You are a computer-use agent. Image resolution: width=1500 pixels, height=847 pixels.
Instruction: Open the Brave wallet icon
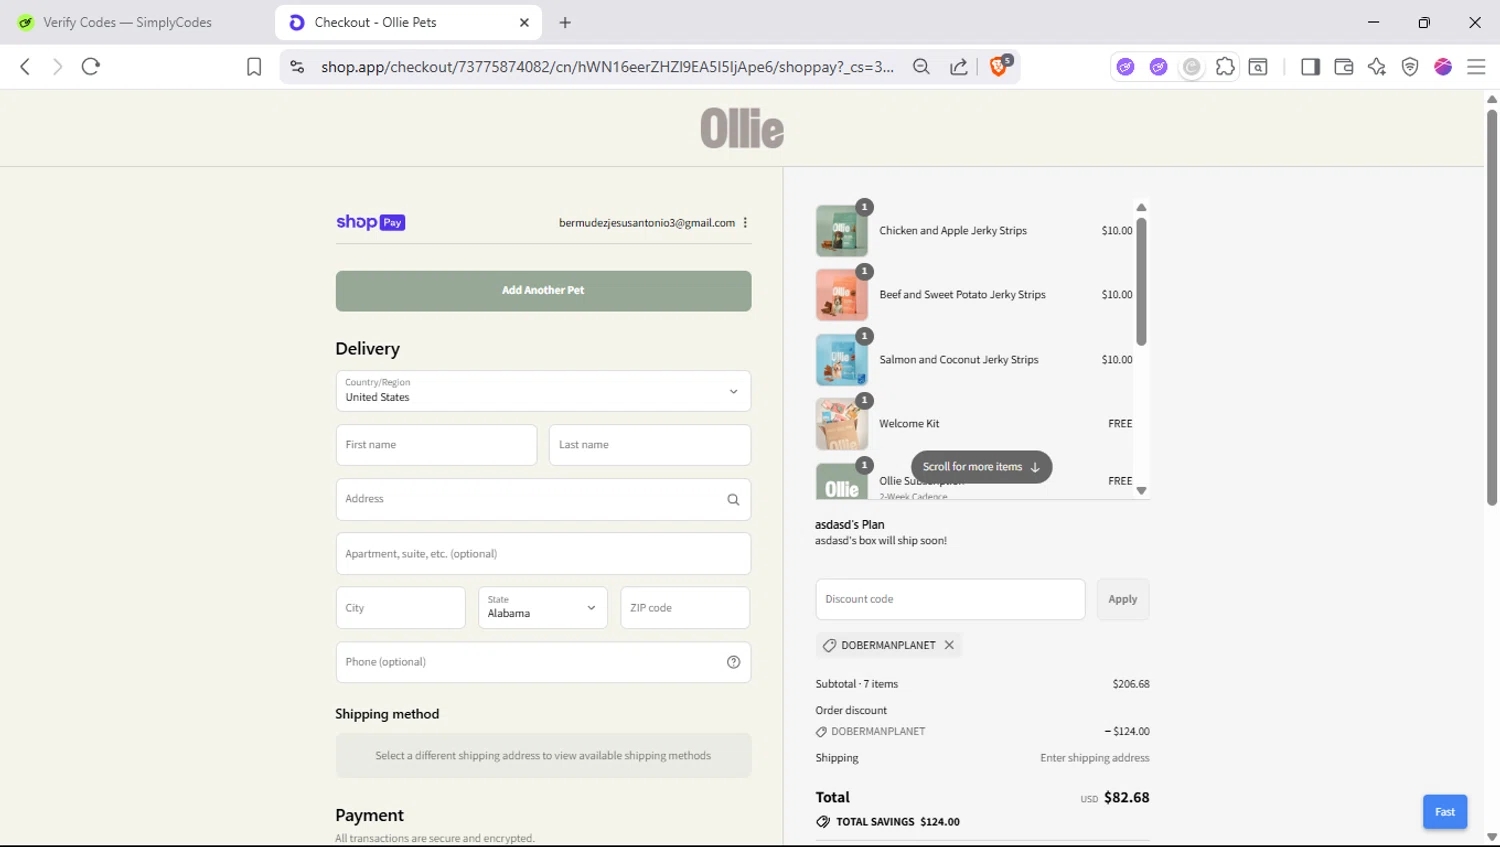pyautogui.click(x=1343, y=67)
